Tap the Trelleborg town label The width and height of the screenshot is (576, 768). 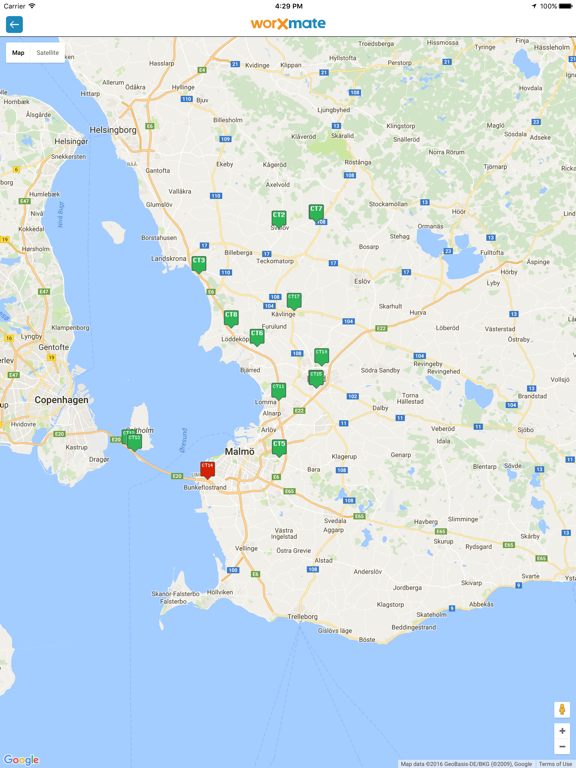point(302,617)
